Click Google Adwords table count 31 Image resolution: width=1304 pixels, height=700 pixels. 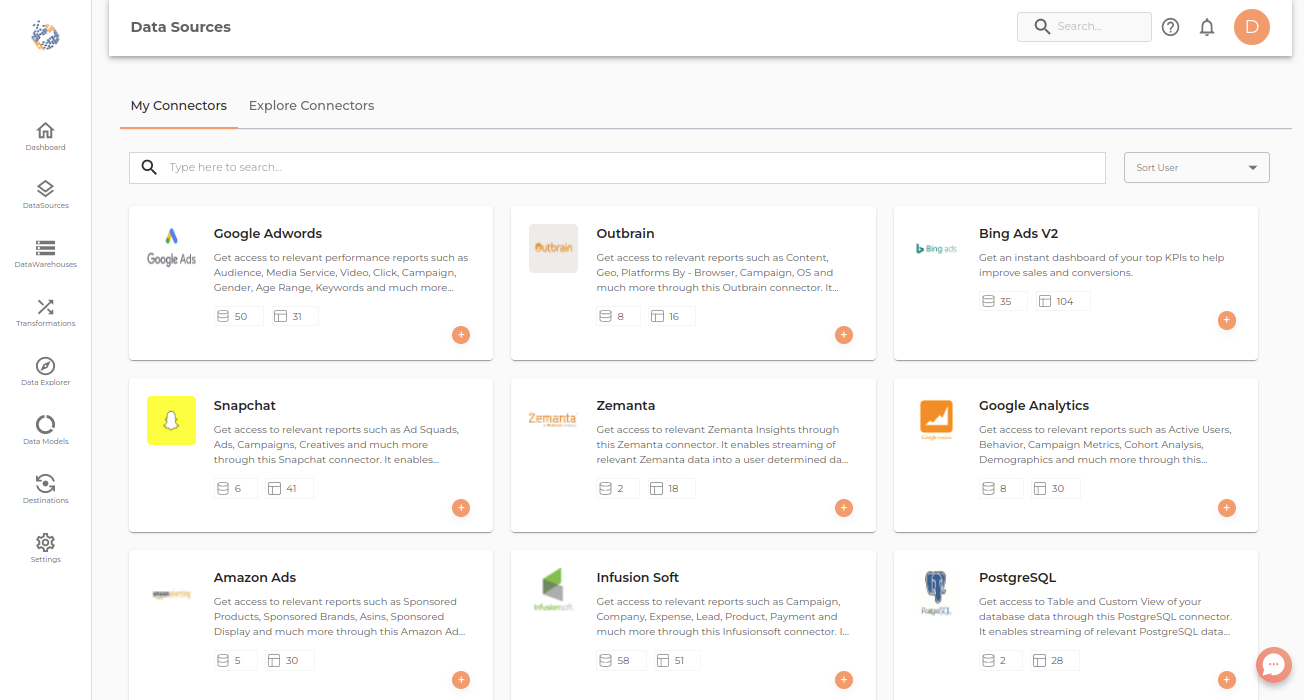294,316
